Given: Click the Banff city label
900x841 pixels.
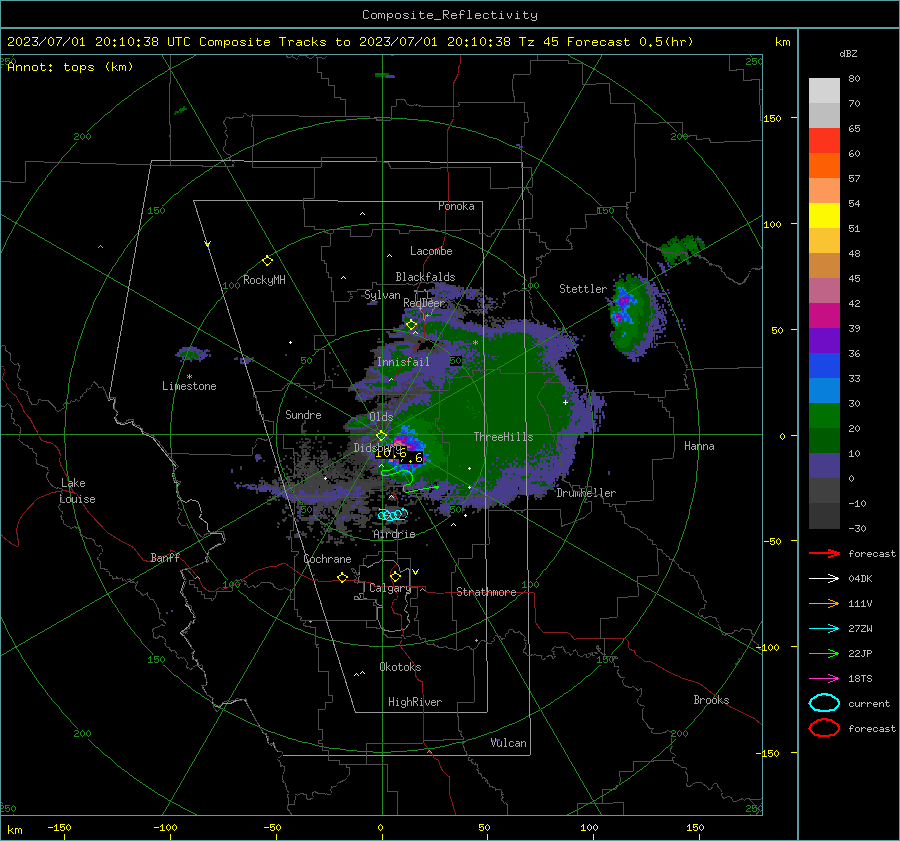Looking at the screenshot, I should coord(165,557).
